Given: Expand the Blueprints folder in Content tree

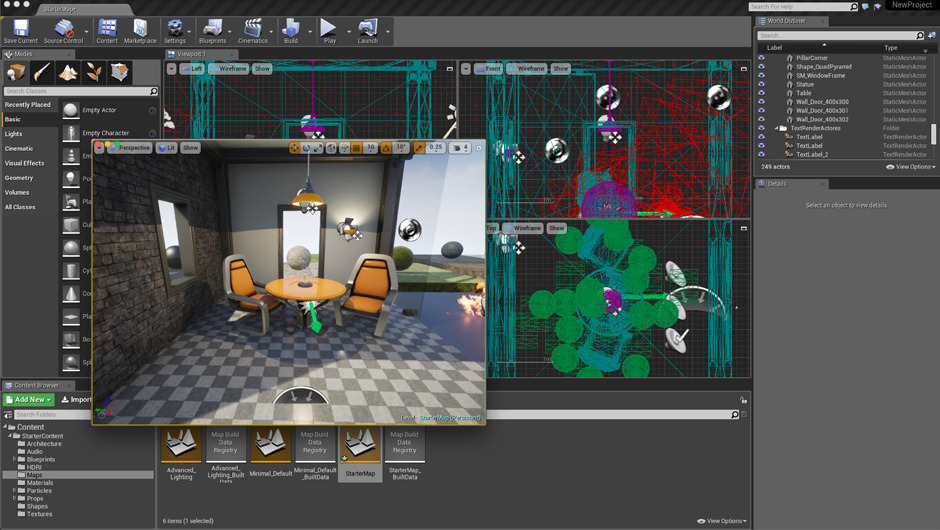Looking at the screenshot, I should pyautogui.click(x=14, y=459).
